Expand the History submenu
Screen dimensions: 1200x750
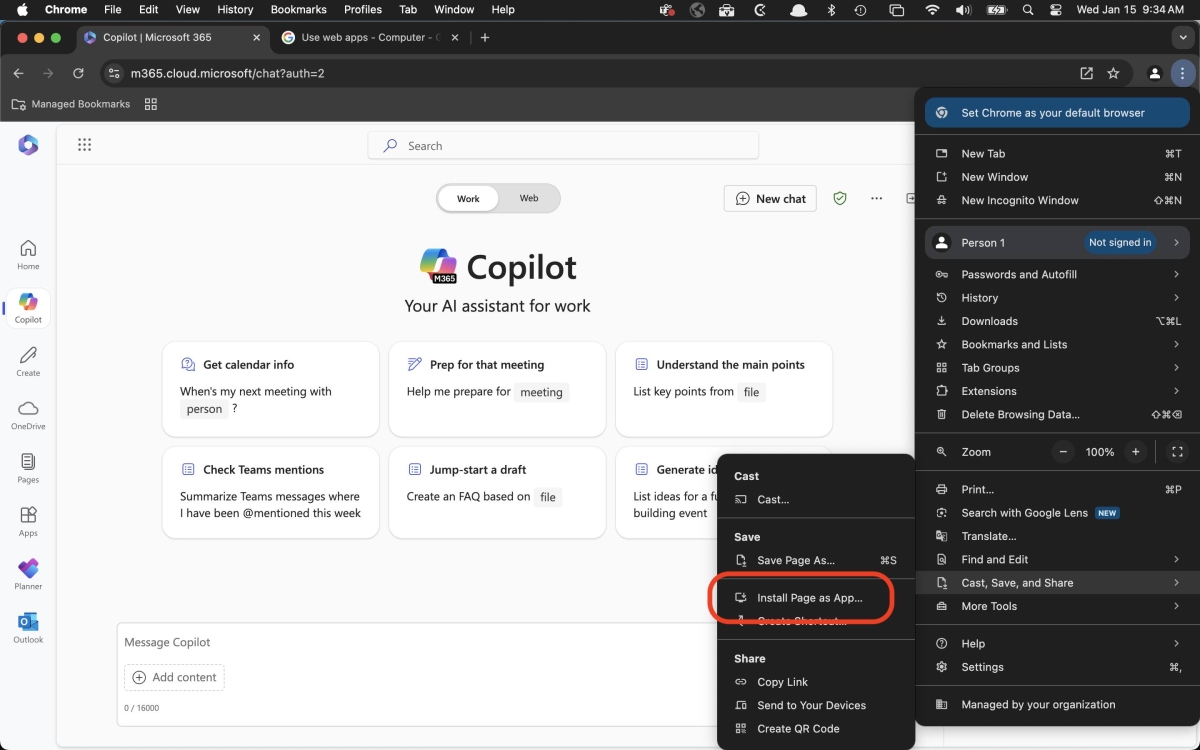click(1057, 298)
